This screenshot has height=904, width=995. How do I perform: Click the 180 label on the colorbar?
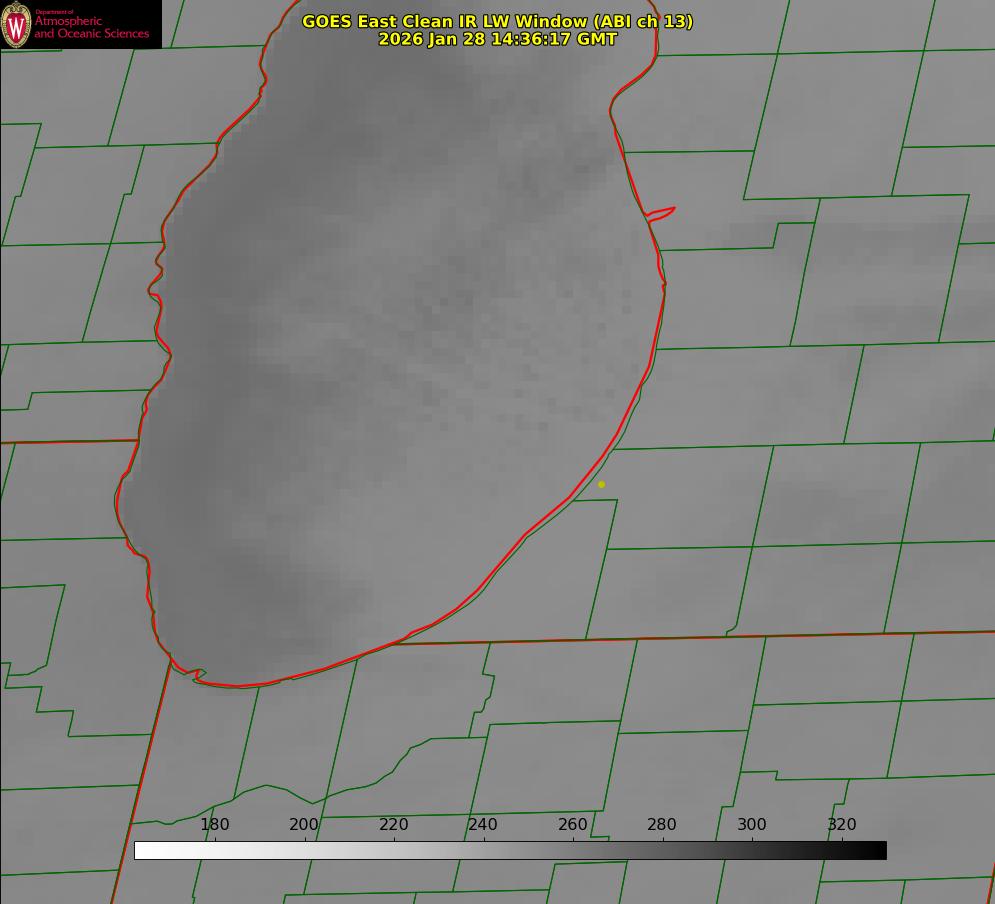click(x=215, y=825)
